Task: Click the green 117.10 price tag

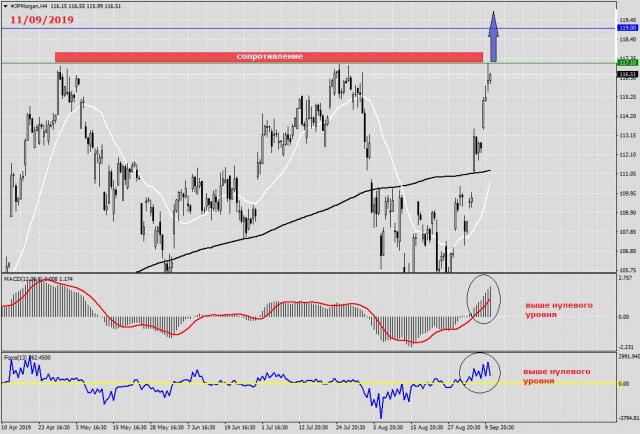Action: pos(627,63)
